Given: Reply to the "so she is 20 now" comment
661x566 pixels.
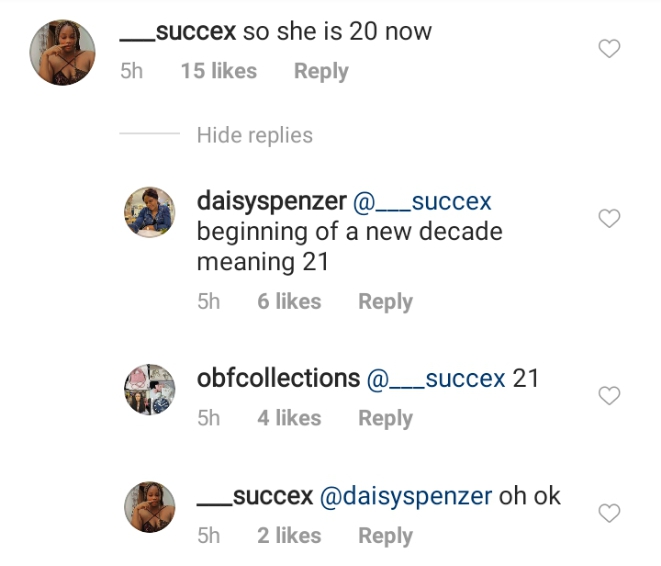Looking at the screenshot, I should [321, 71].
